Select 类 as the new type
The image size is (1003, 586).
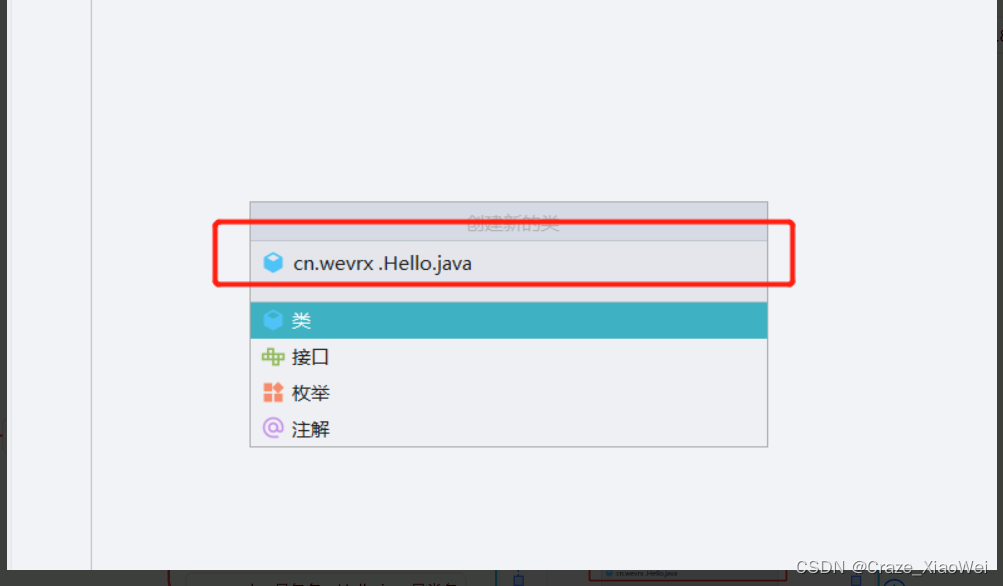(509, 321)
